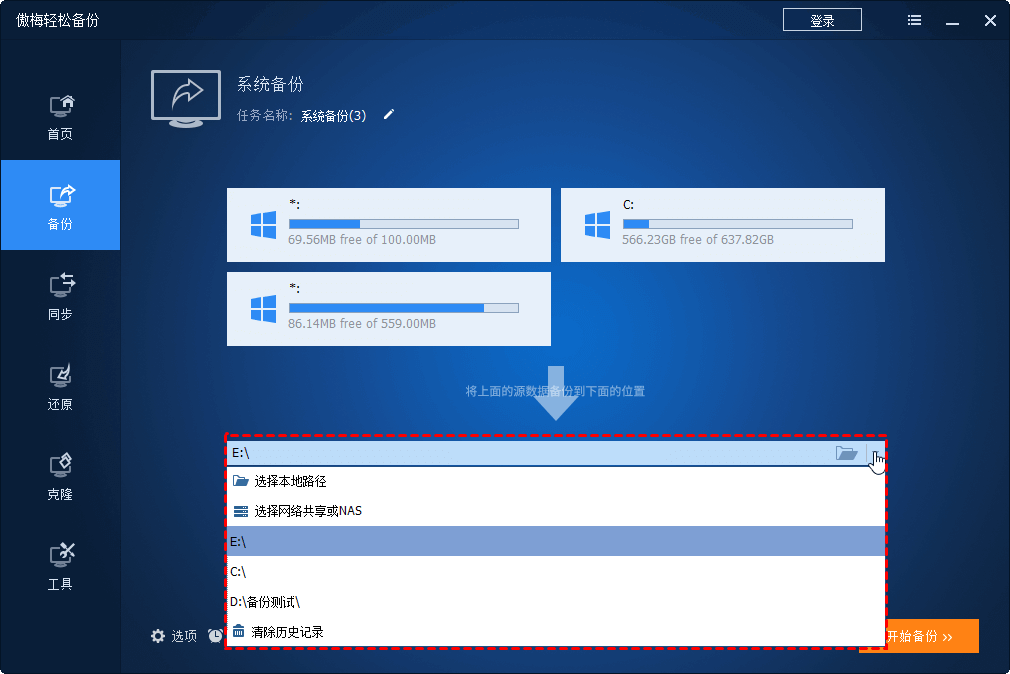
Task: Click the folder browse icon in the path field
Action: 847,453
